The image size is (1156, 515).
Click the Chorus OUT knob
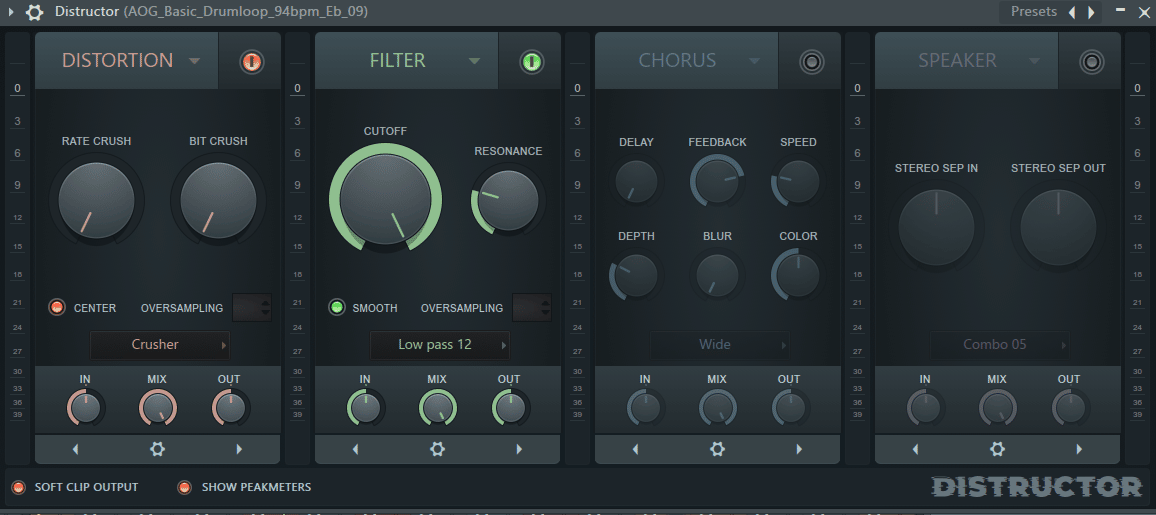pos(790,408)
